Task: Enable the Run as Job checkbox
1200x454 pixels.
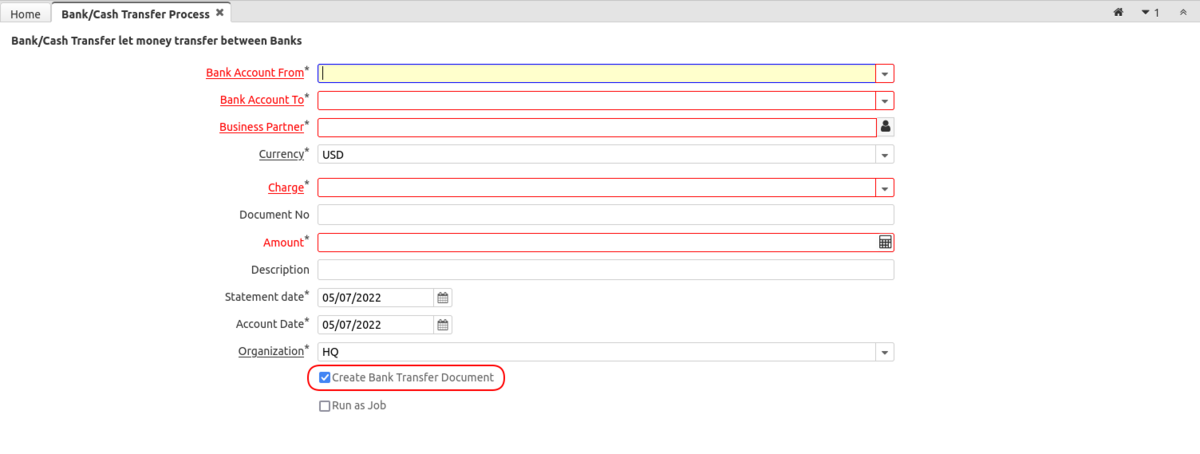Action: (325, 406)
